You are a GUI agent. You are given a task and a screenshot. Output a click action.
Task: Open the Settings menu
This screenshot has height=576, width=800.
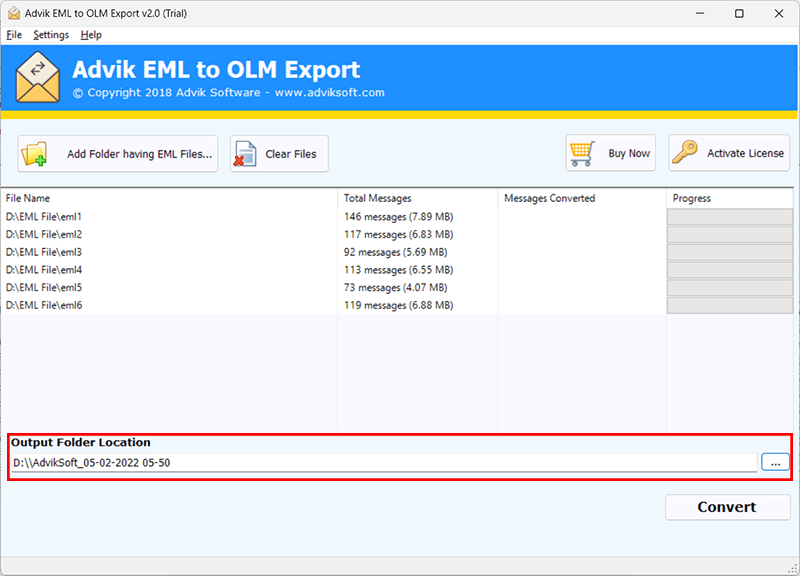coord(51,35)
